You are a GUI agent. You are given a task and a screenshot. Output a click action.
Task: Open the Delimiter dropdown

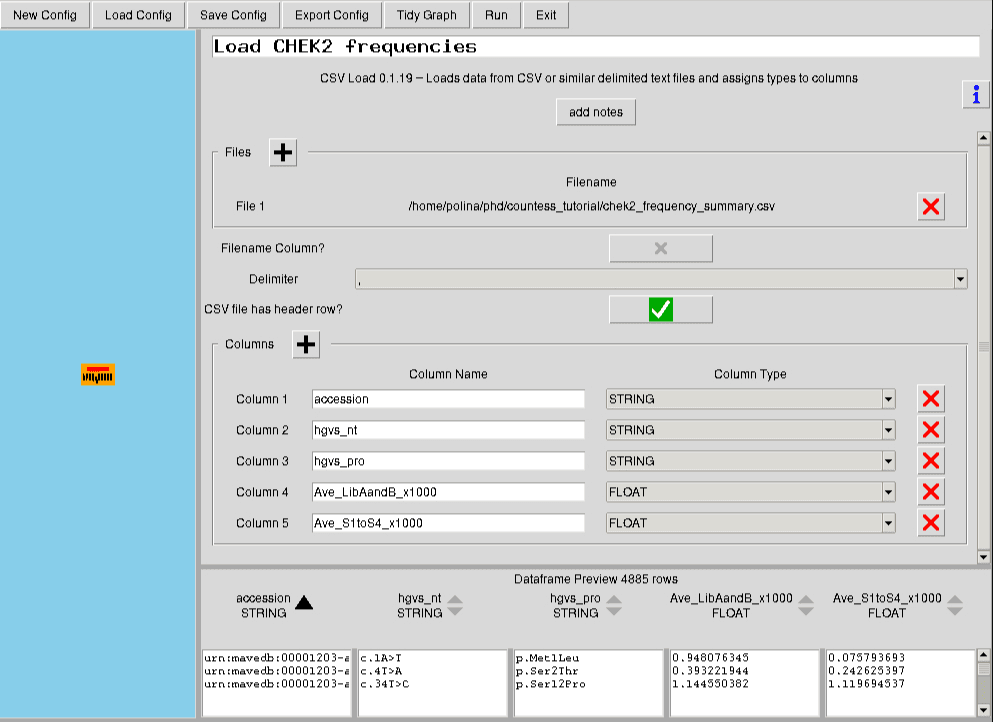[x=961, y=279]
